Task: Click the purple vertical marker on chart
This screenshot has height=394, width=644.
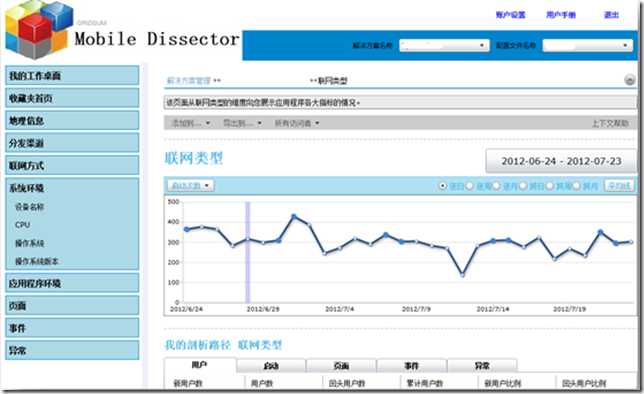Action: (x=248, y=252)
